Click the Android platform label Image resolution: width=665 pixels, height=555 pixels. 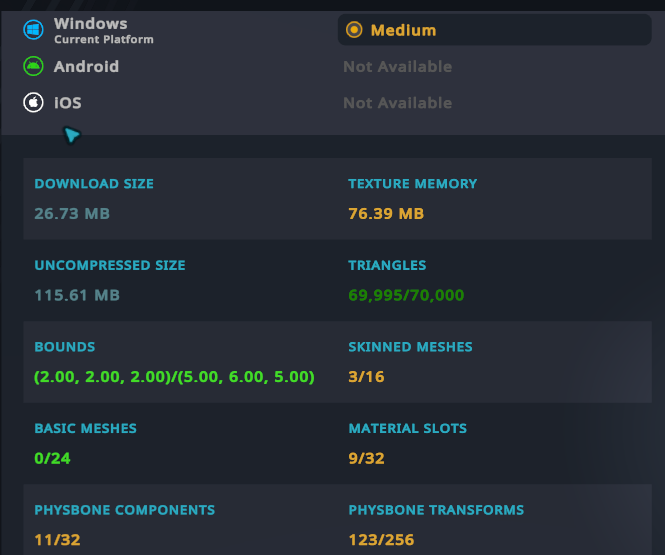[x=86, y=67]
